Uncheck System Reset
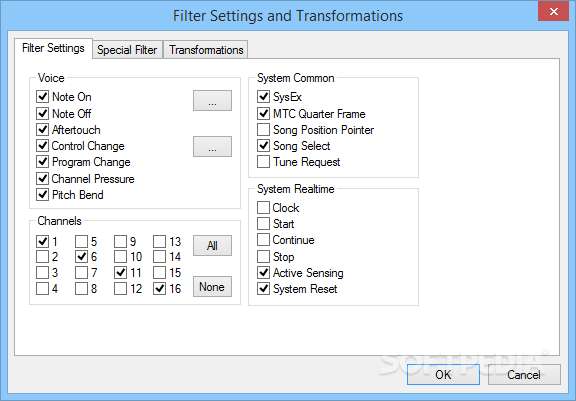576x401 pixels. (263, 289)
